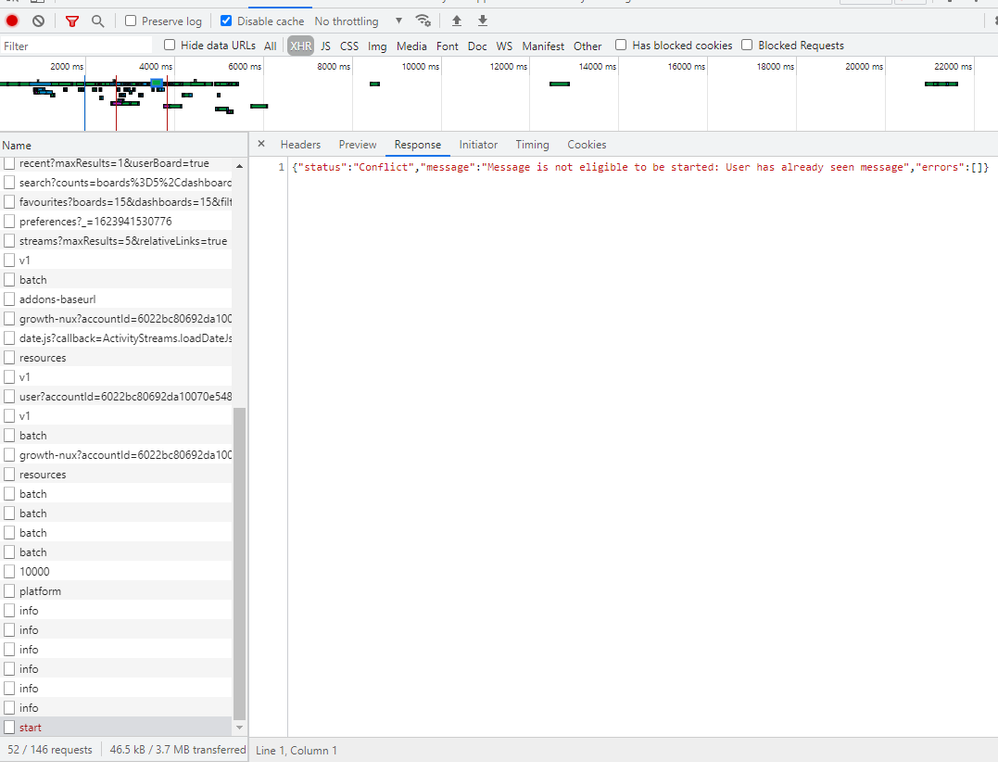Select the Response tab
The height and width of the screenshot is (762, 998).
pyautogui.click(x=418, y=145)
